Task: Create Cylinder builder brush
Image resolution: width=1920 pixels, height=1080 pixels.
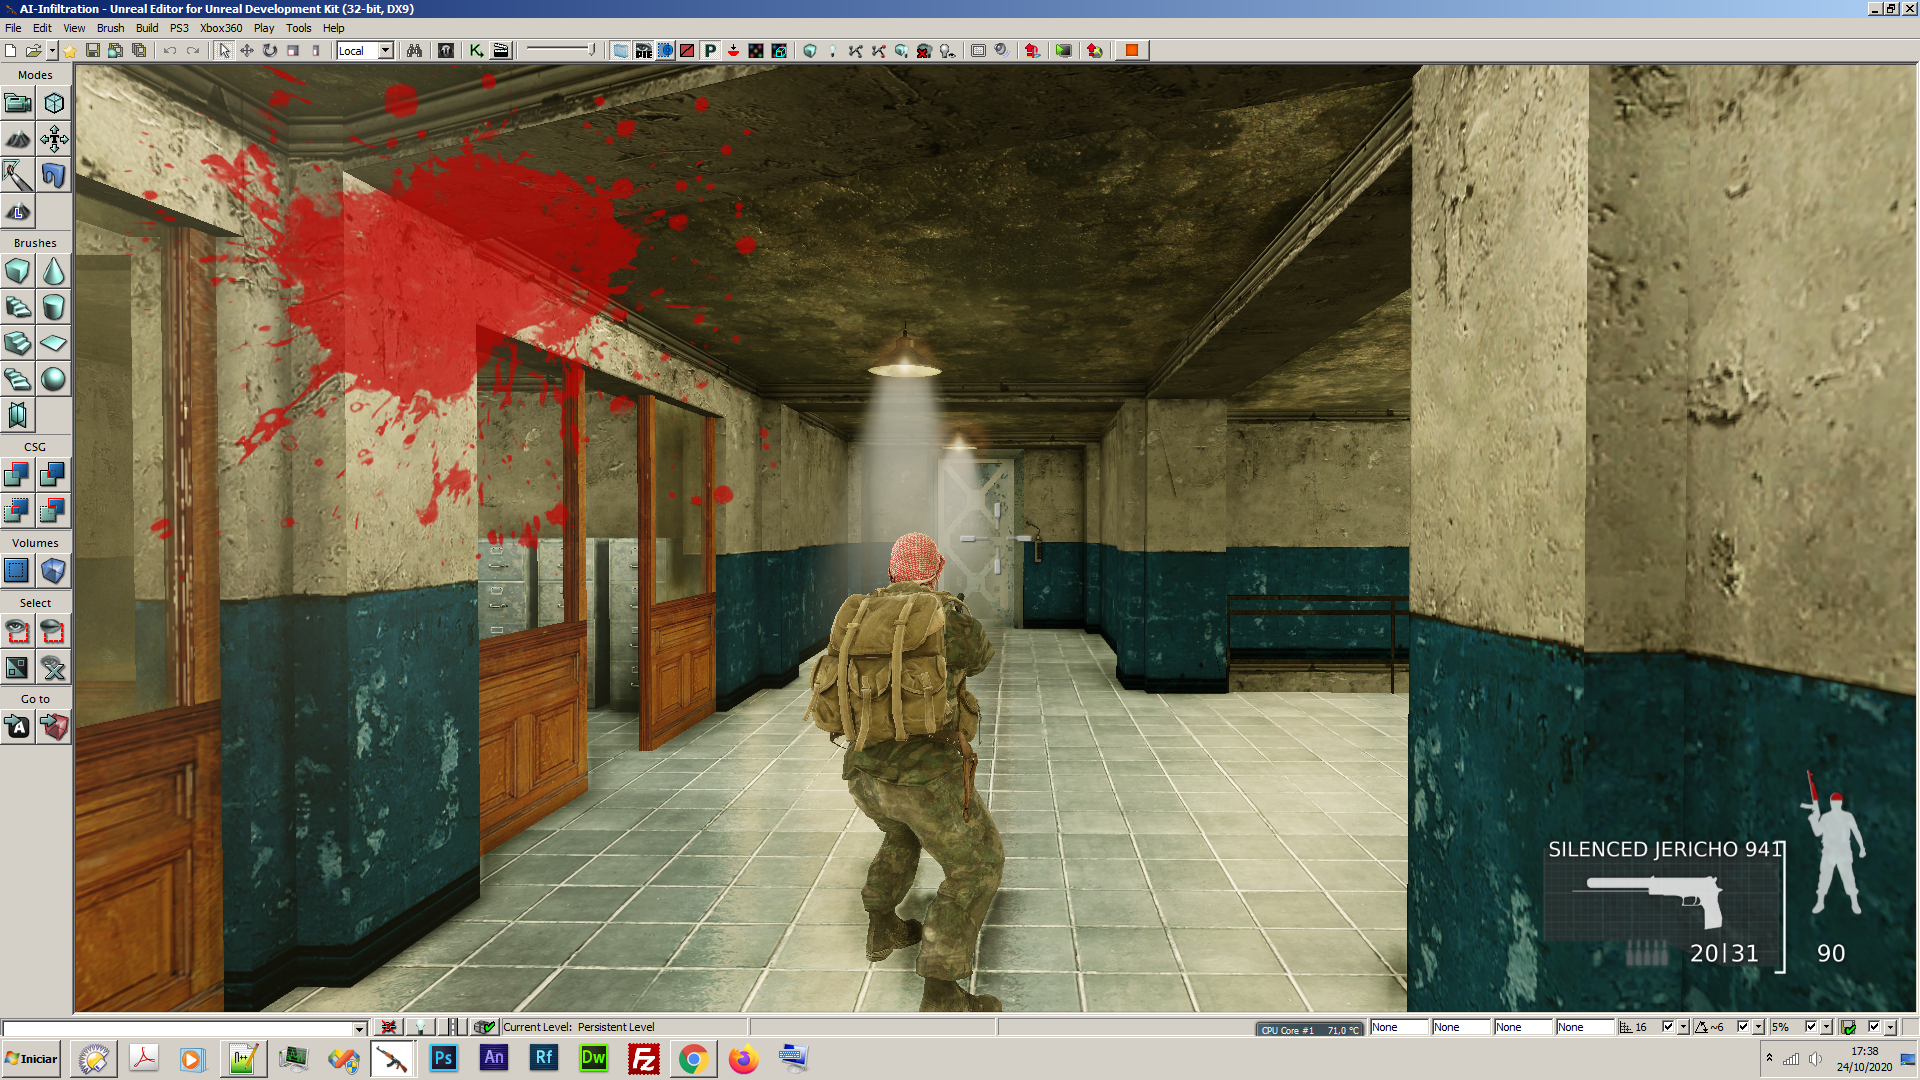Action: [x=54, y=307]
